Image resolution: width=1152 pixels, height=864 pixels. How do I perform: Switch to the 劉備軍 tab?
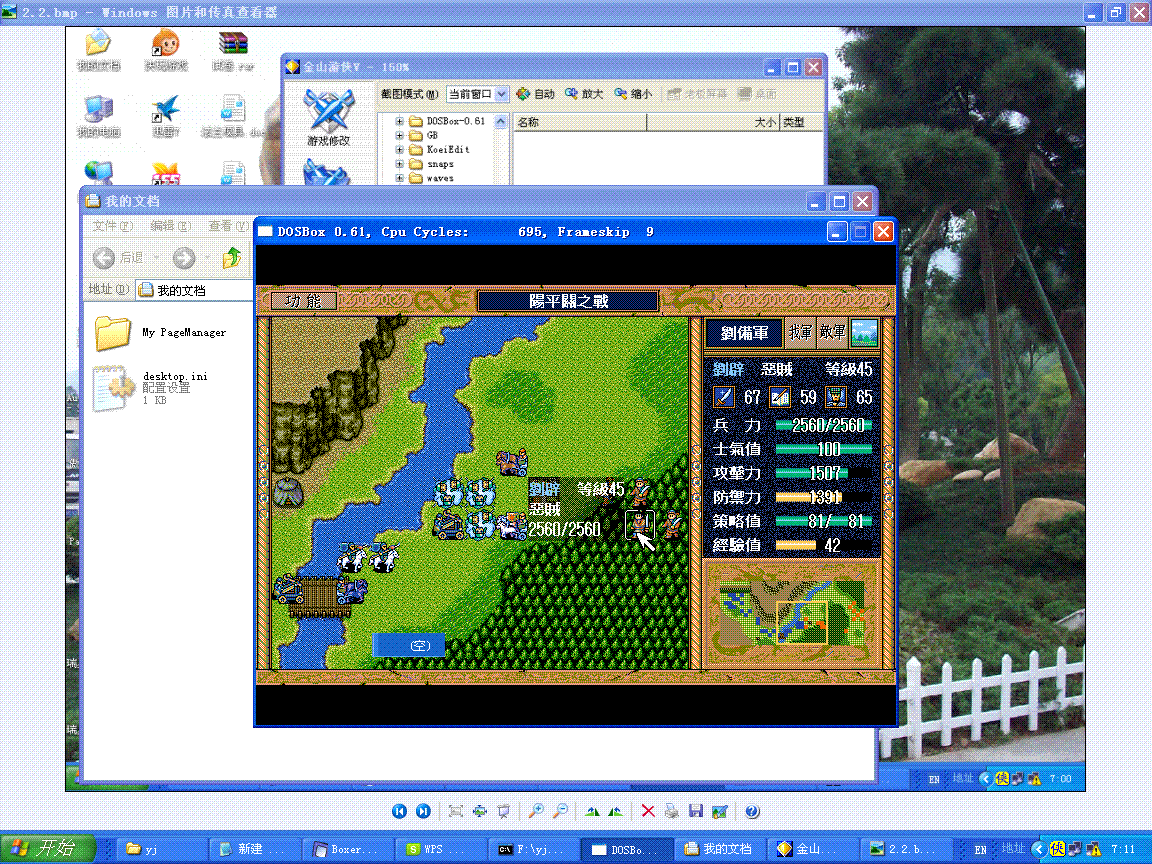coord(744,333)
